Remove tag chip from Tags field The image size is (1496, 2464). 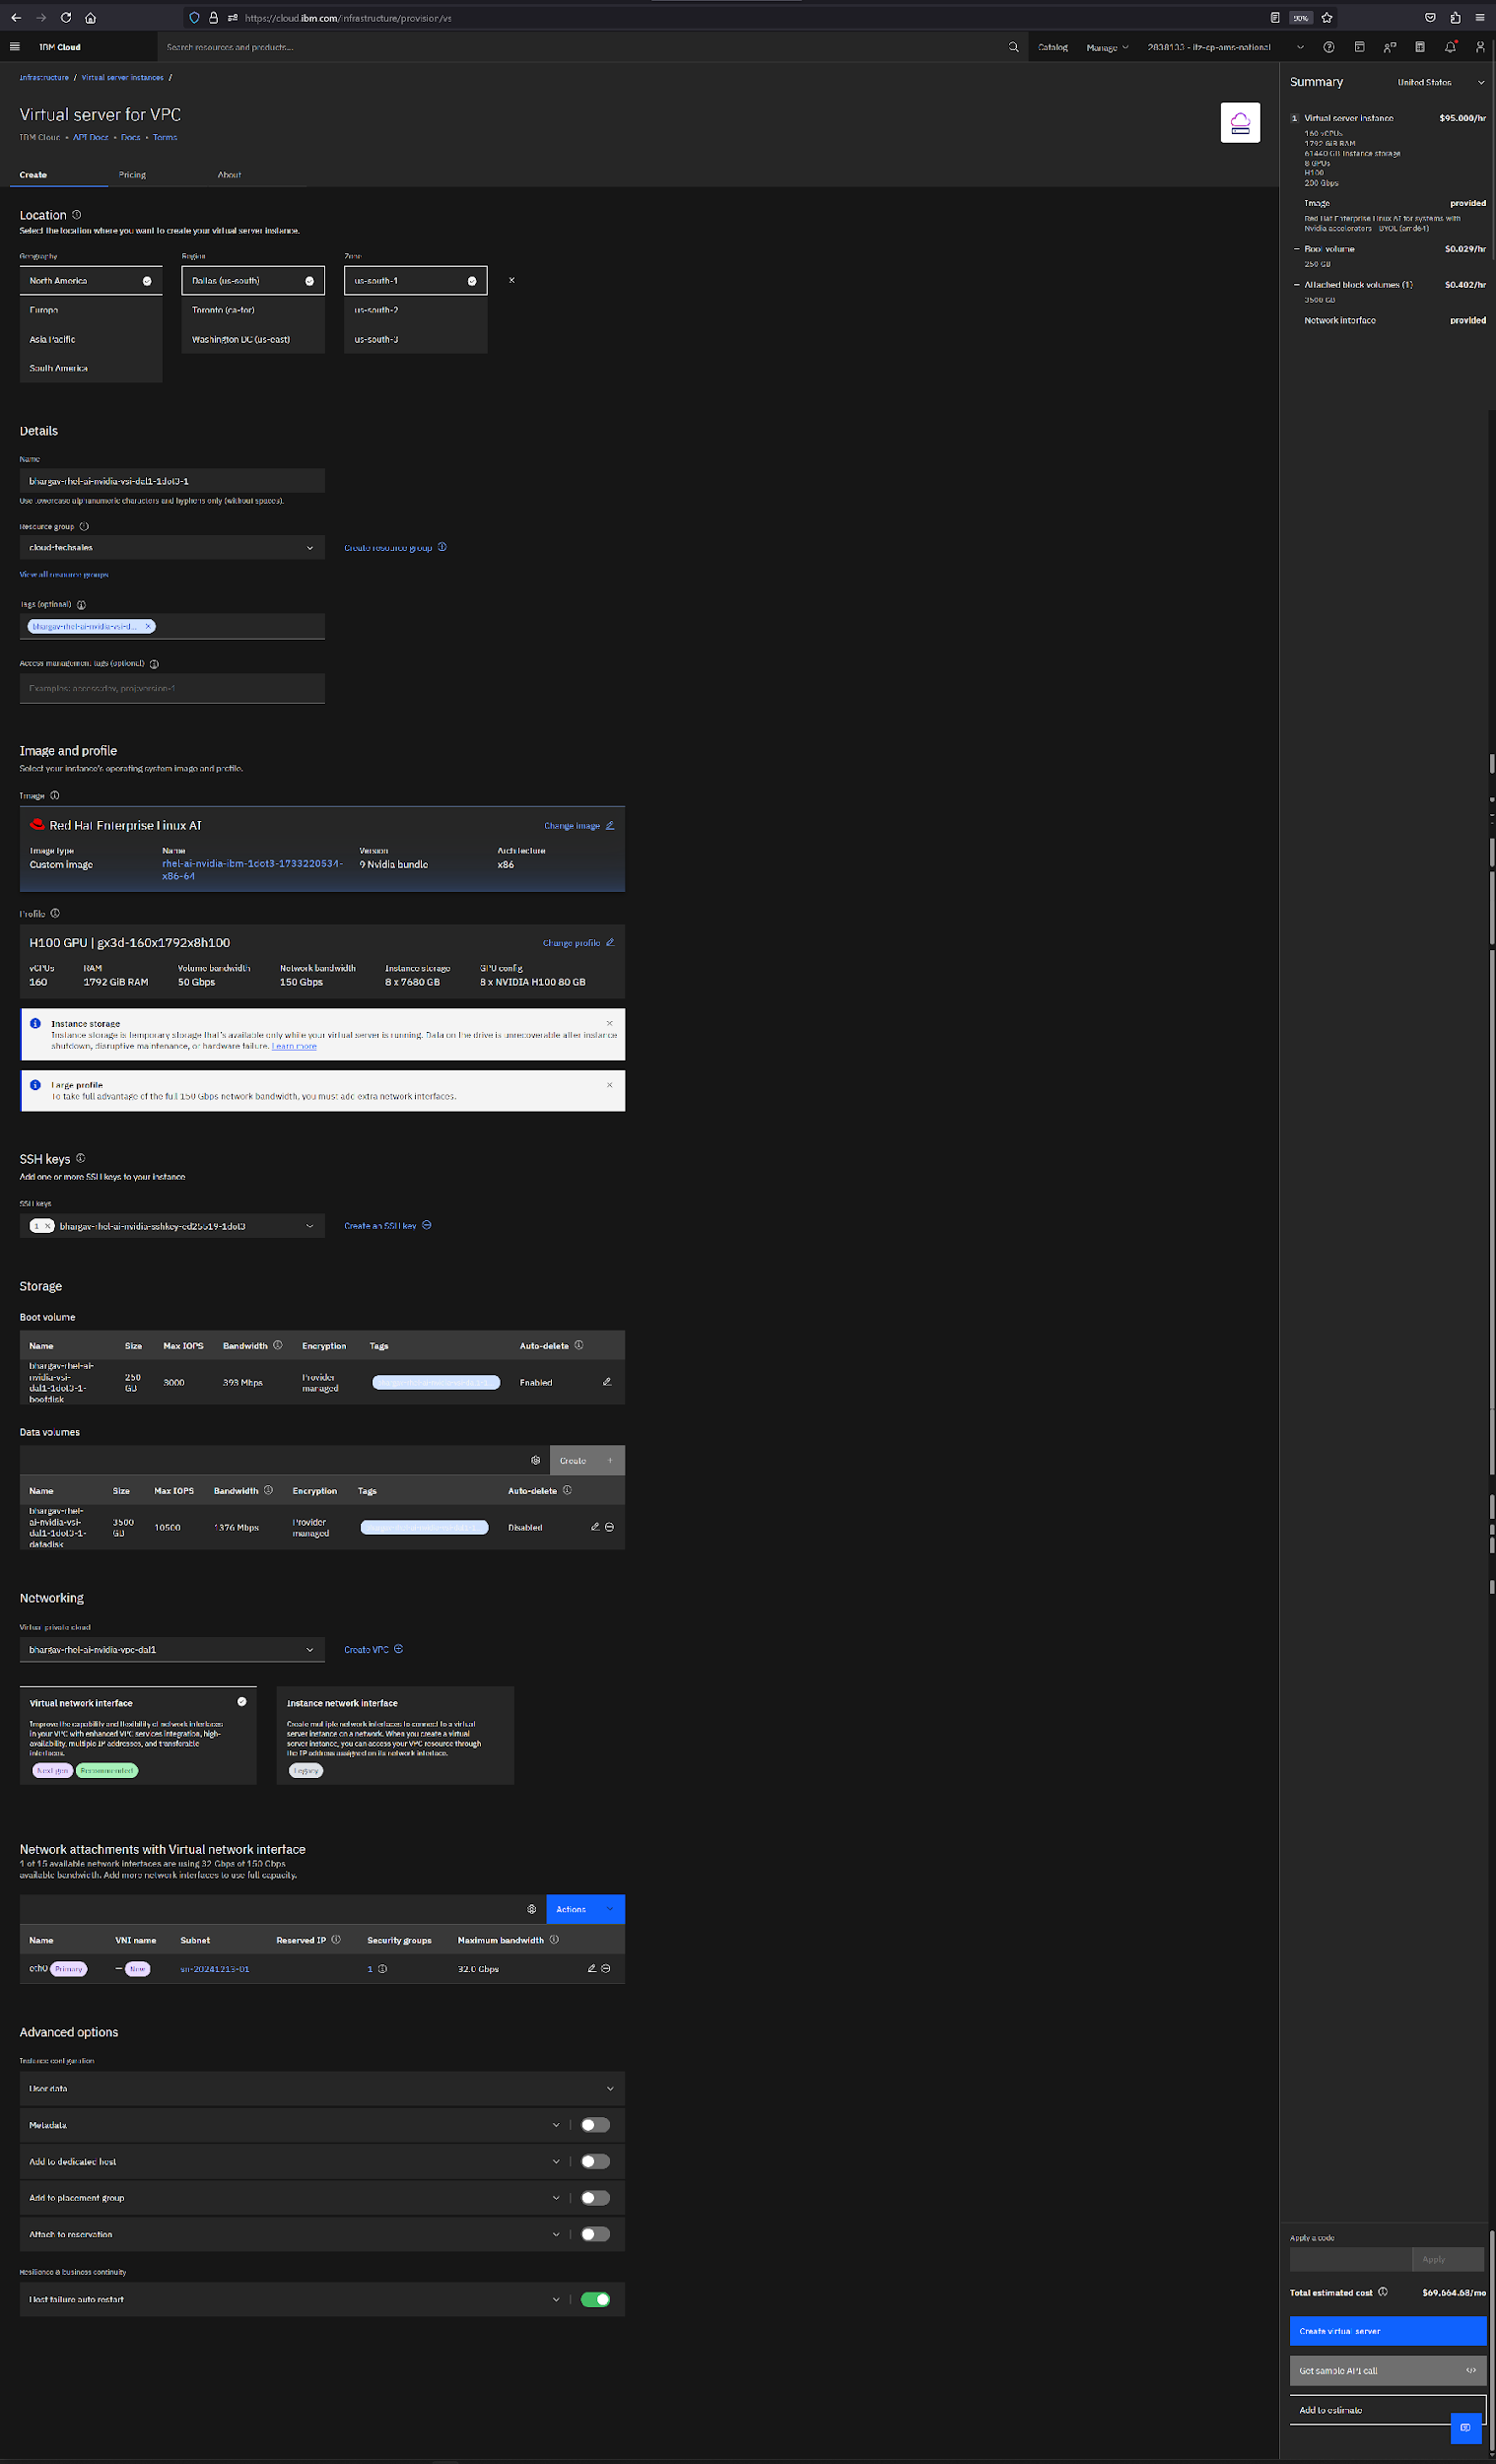tap(148, 626)
